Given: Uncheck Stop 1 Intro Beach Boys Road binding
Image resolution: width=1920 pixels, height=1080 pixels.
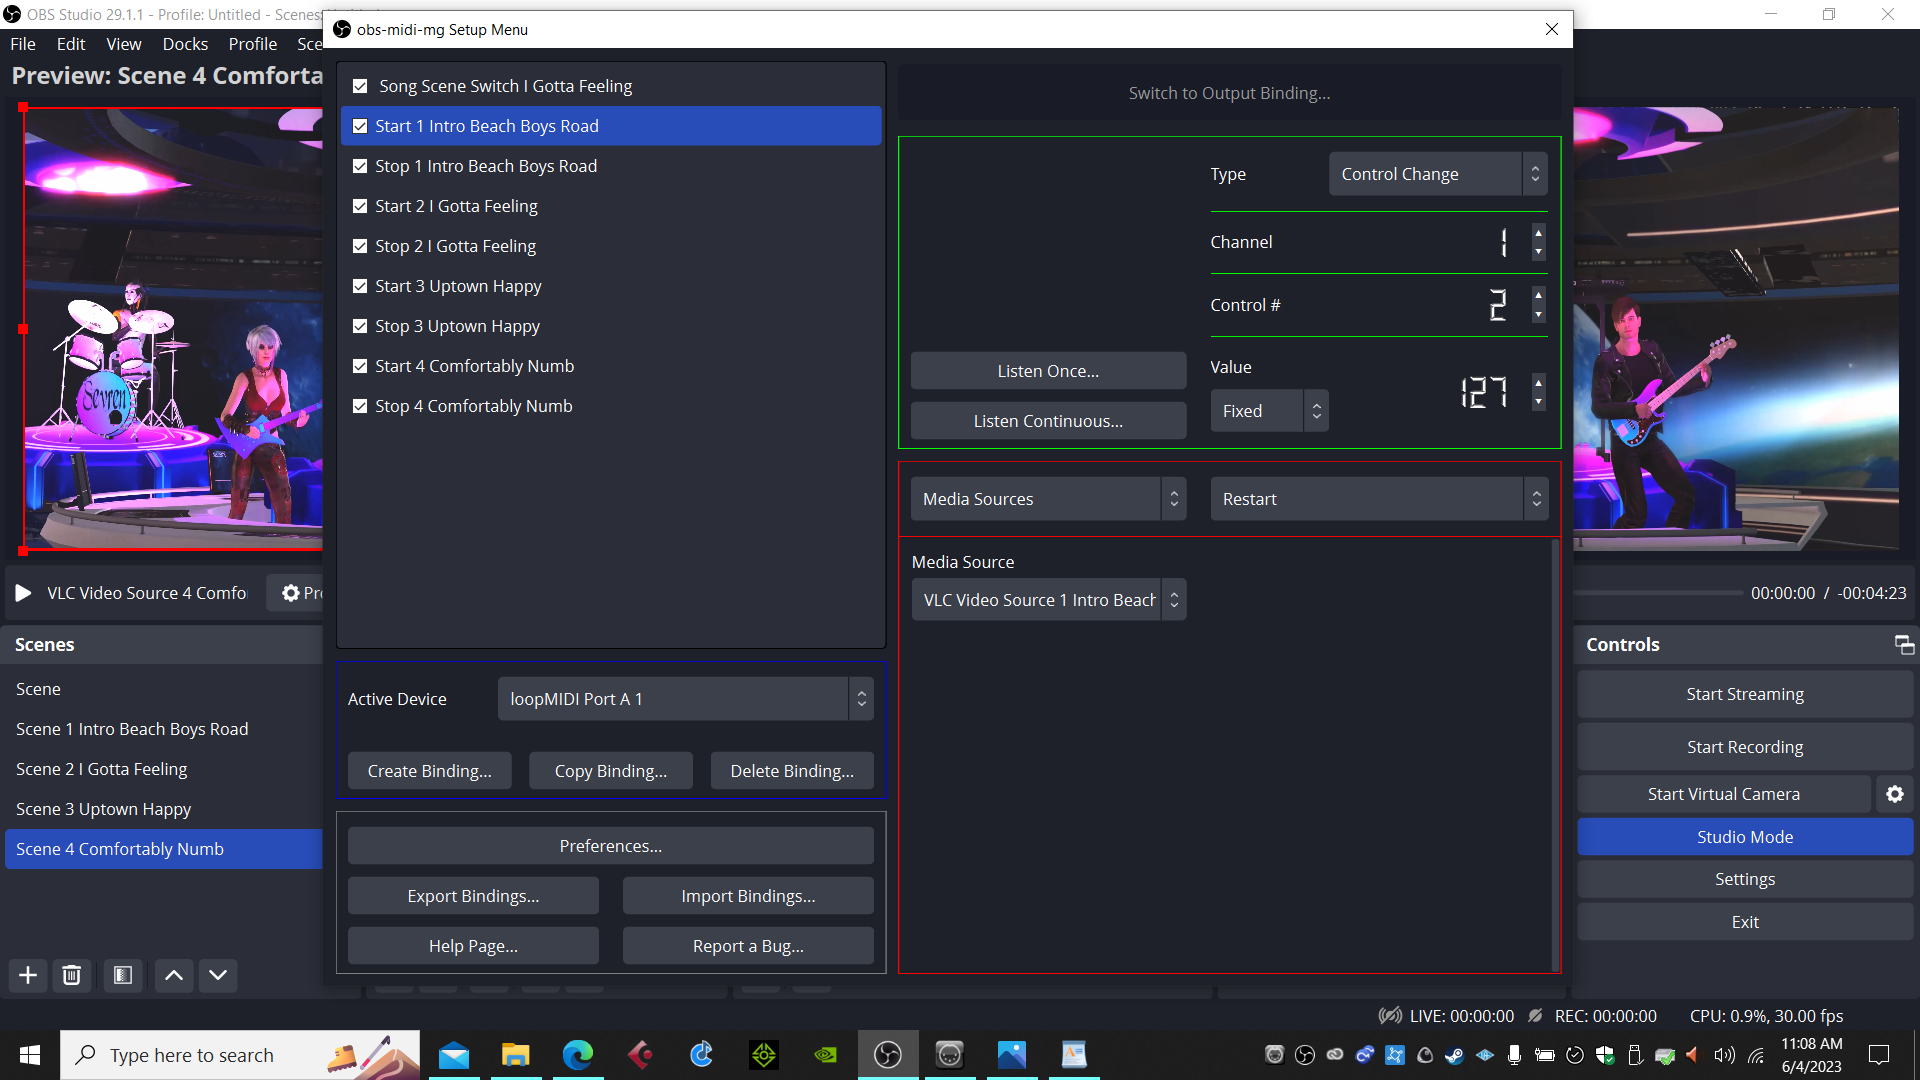Looking at the screenshot, I should (x=360, y=165).
